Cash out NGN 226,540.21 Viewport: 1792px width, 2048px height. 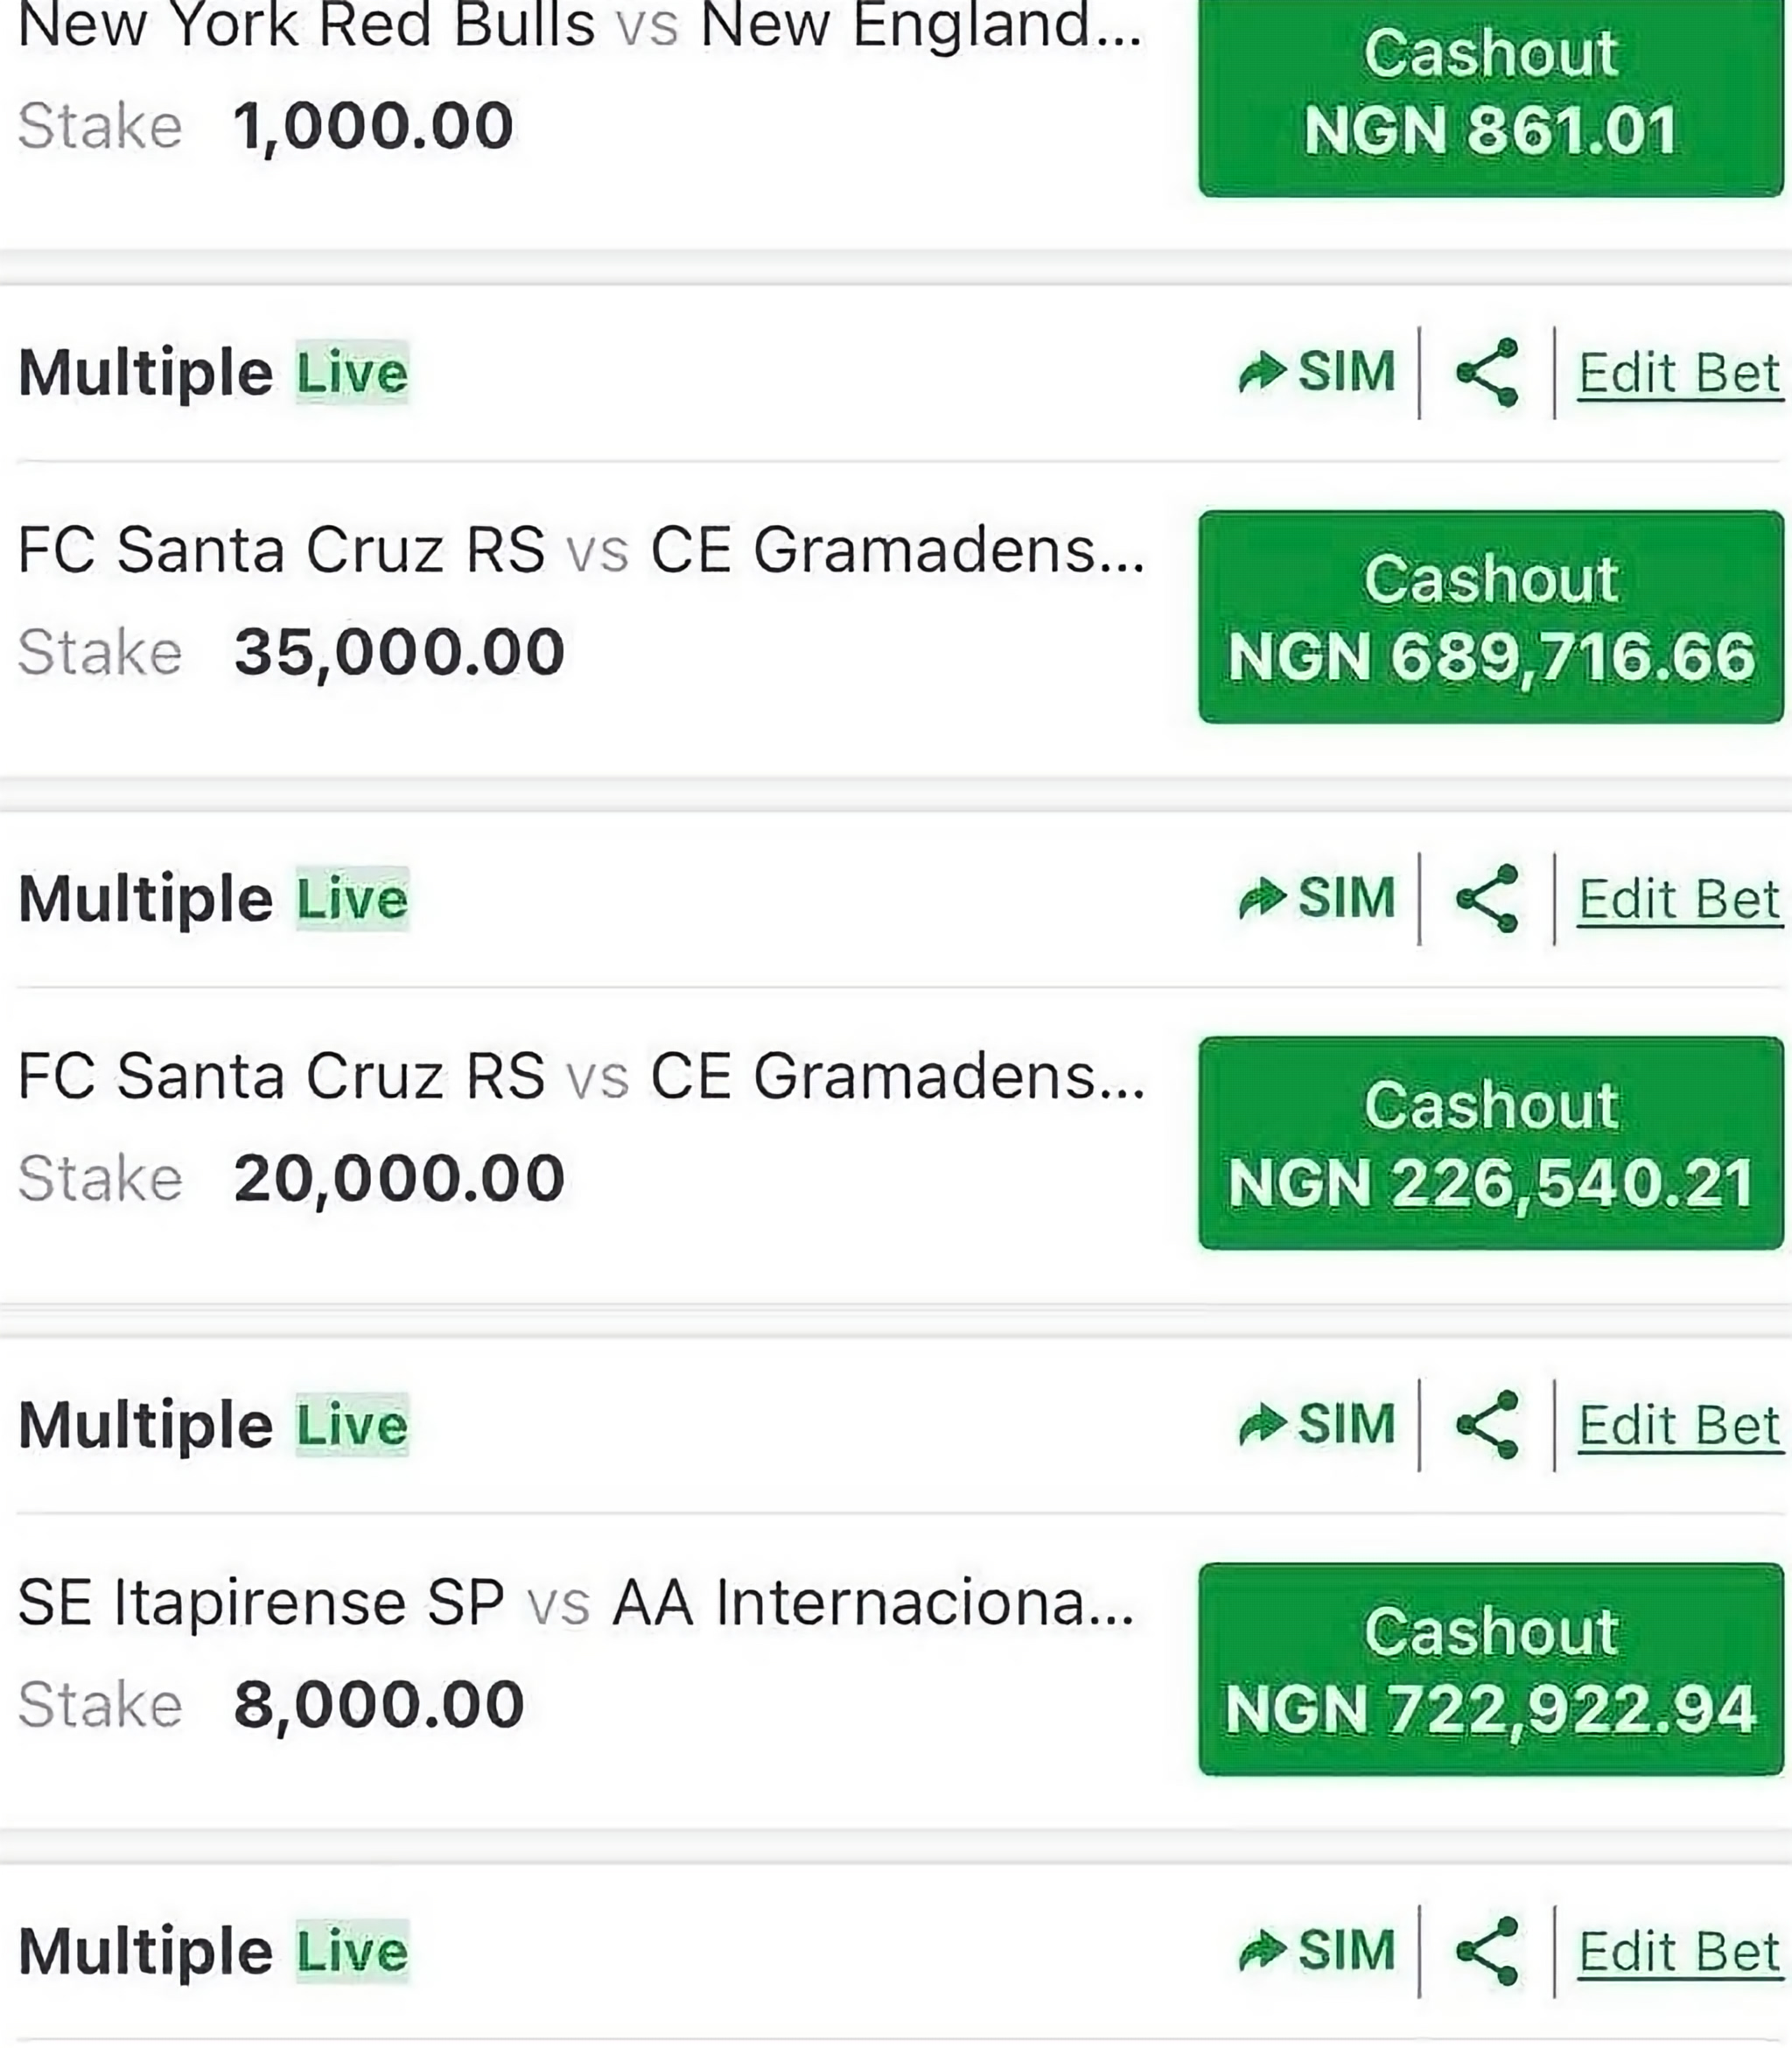(x=1491, y=1143)
